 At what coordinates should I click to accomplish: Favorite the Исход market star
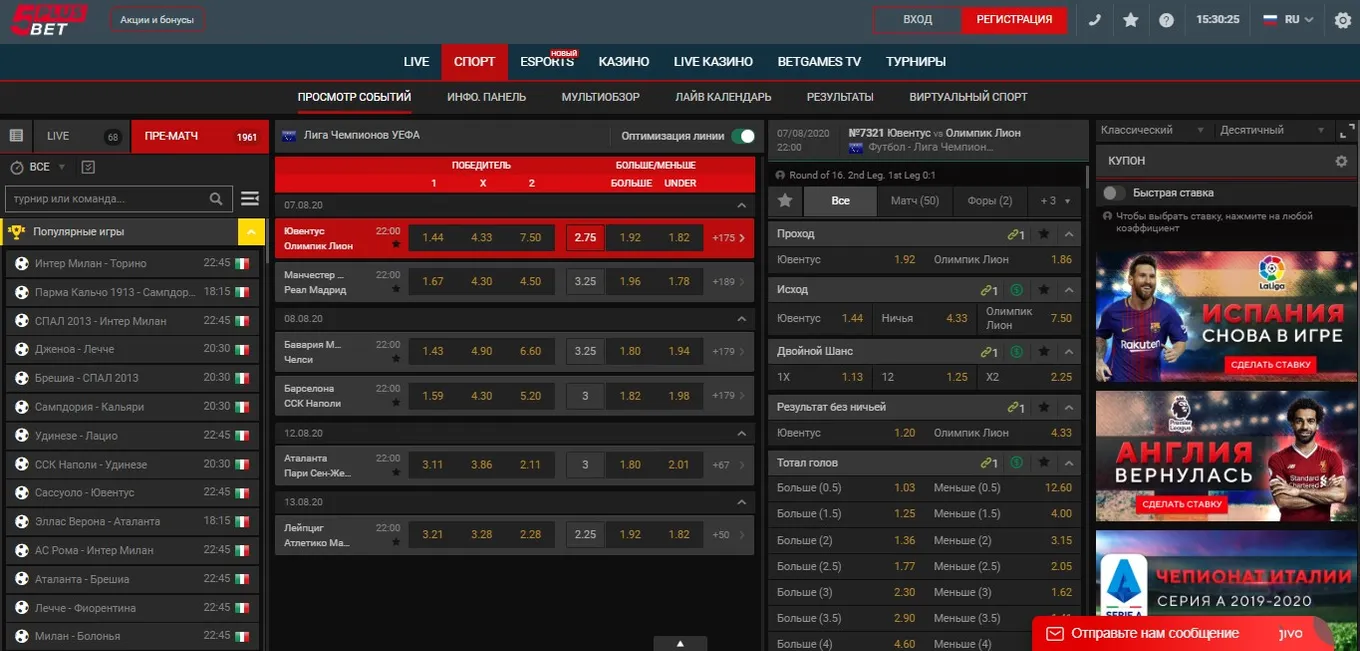tap(1044, 290)
